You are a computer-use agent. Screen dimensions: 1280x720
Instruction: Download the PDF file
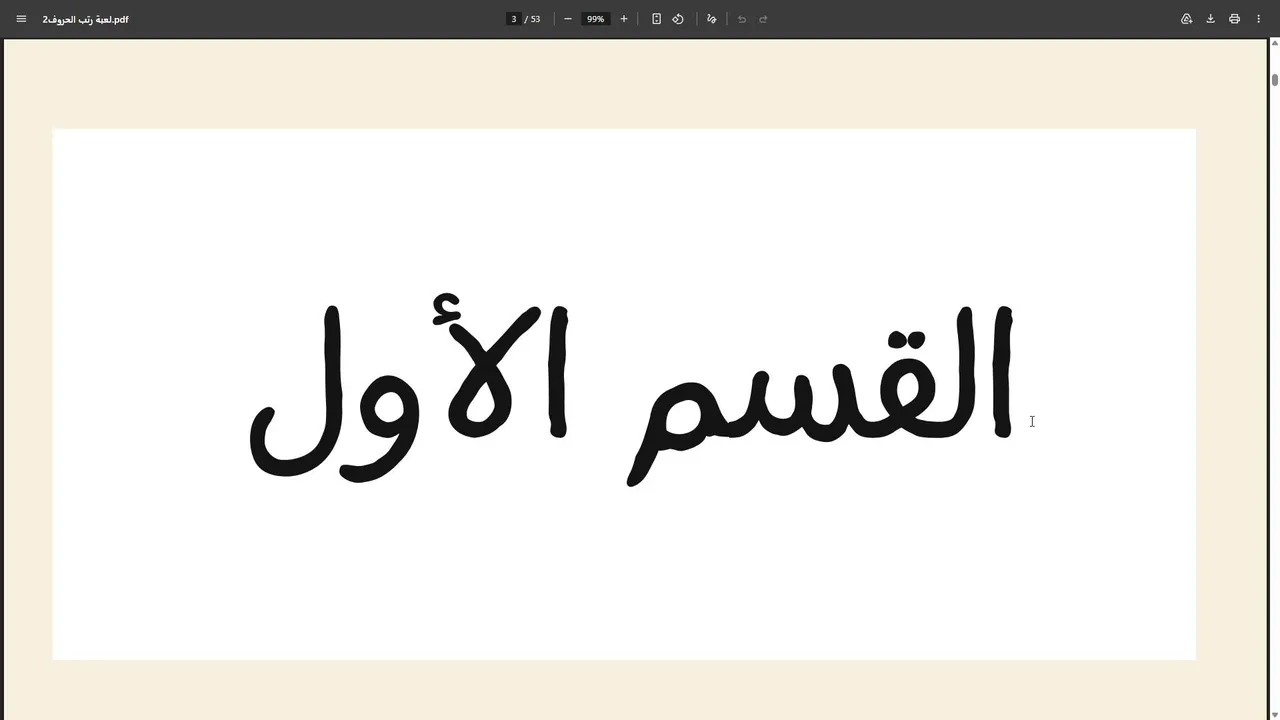pyautogui.click(x=1210, y=19)
